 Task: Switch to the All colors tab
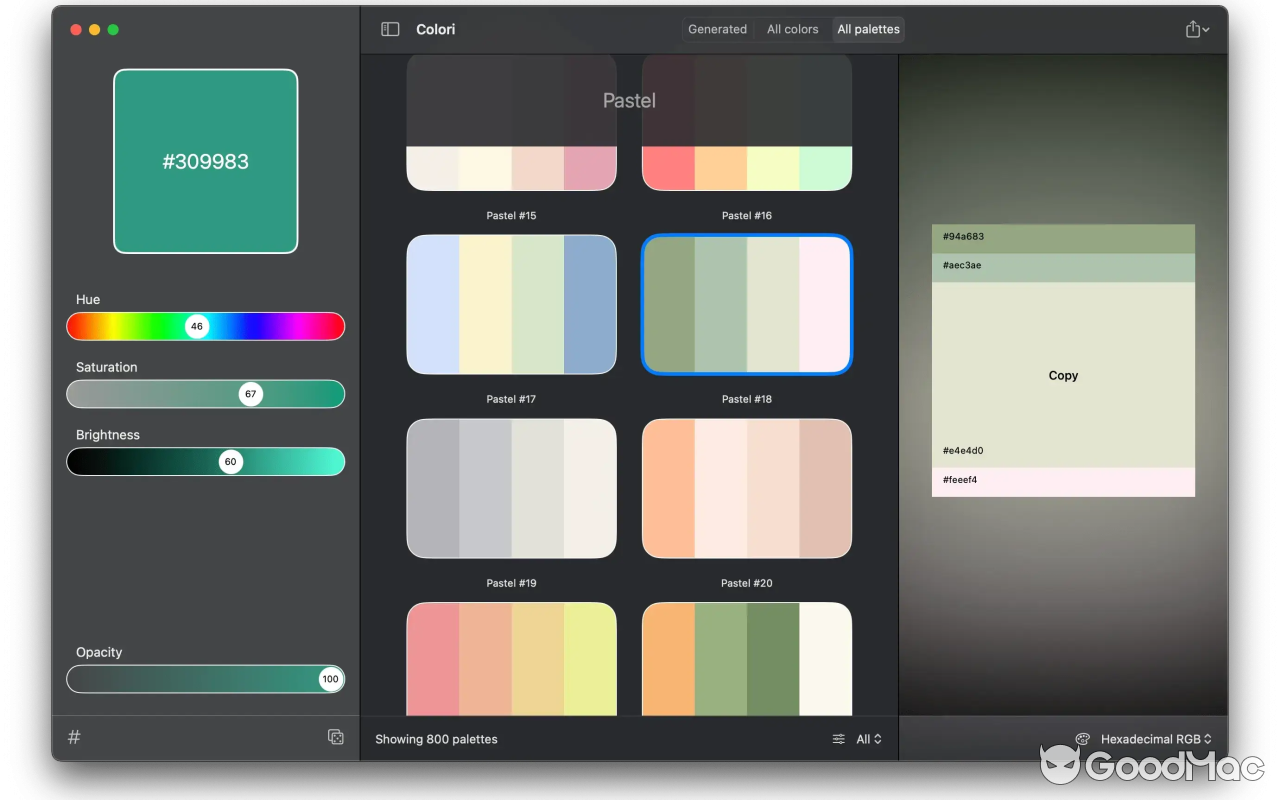click(x=791, y=29)
